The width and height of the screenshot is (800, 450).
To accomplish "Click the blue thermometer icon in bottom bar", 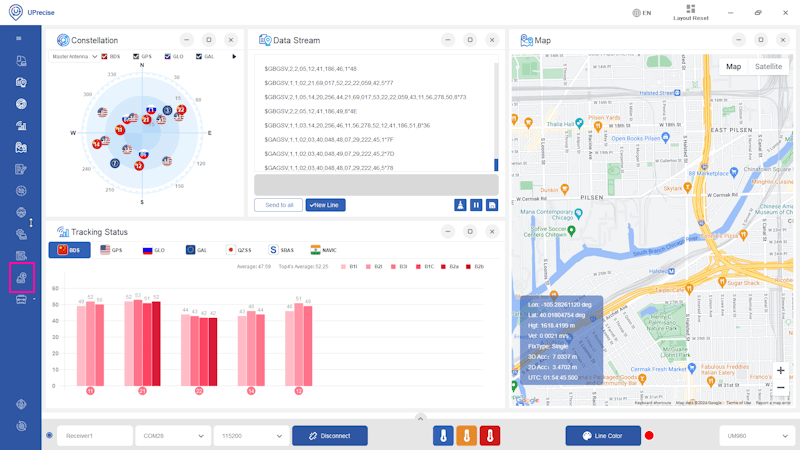I will coord(443,436).
